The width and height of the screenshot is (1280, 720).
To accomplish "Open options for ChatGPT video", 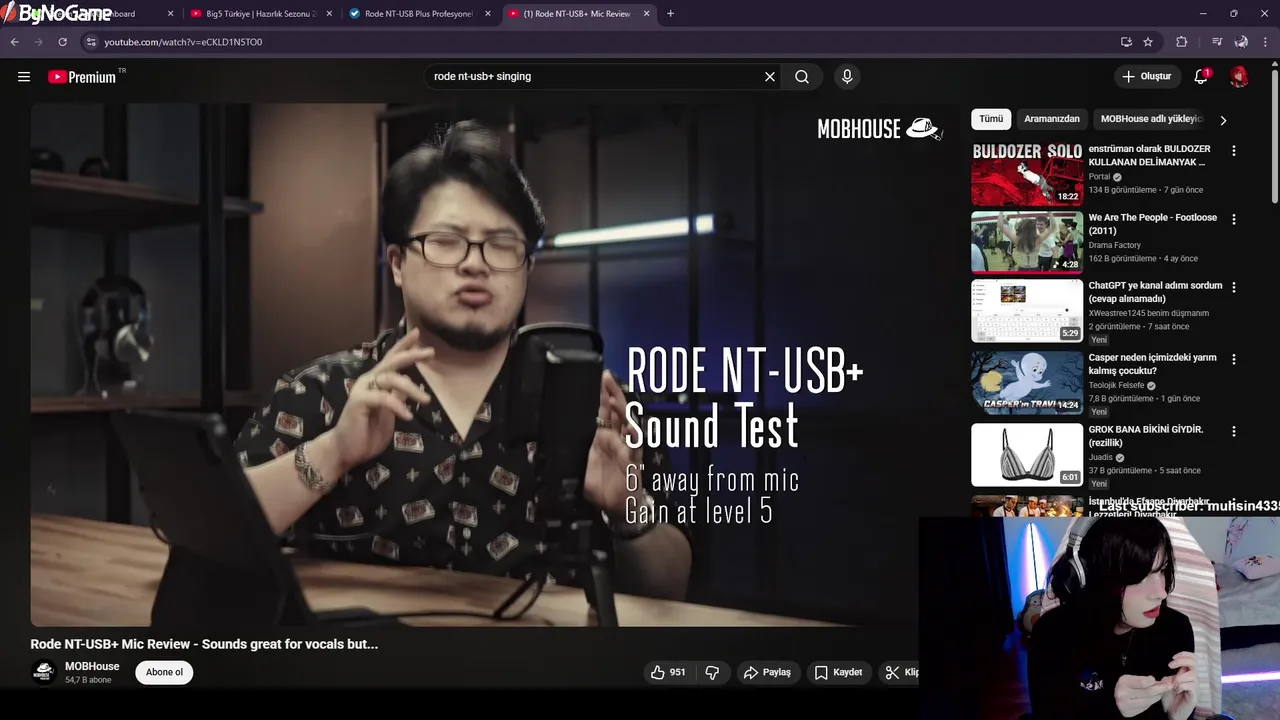I will coord(1234,287).
